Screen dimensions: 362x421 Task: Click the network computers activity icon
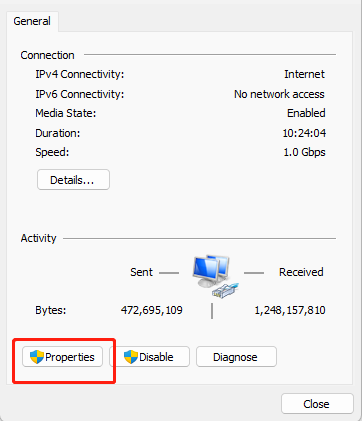(x=211, y=271)
